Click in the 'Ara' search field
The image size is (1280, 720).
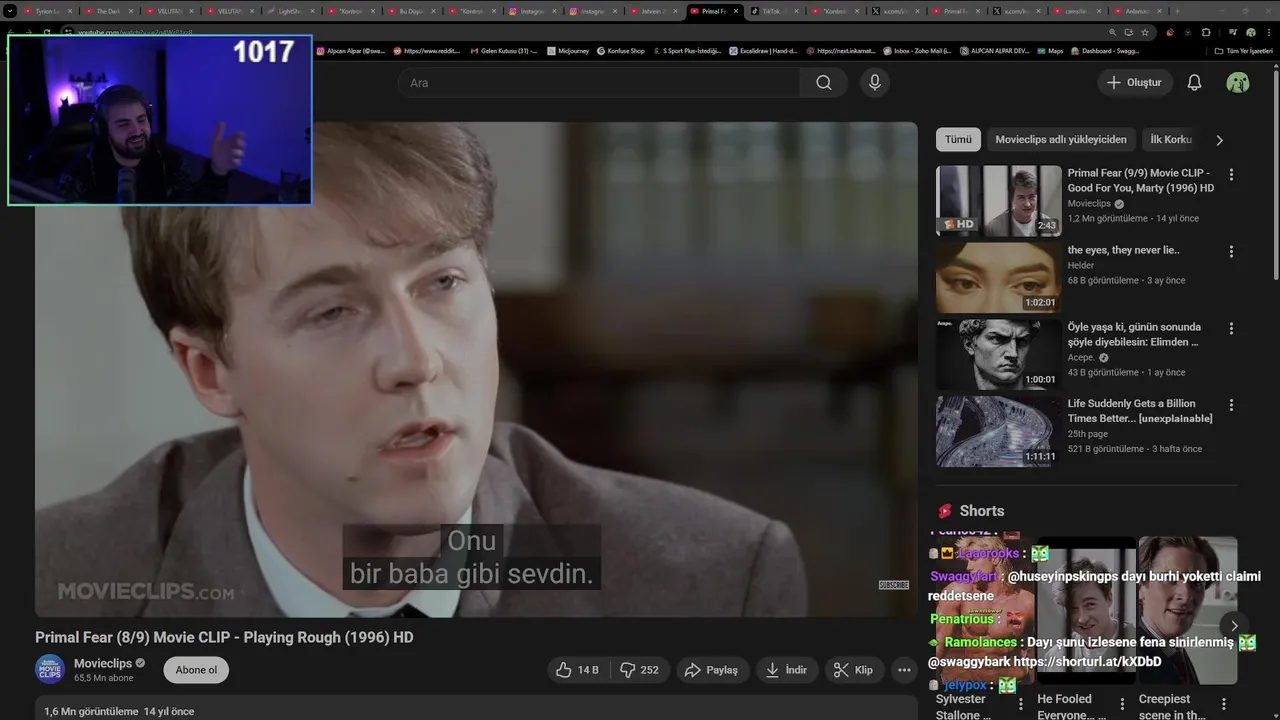pyautogui.click(x=600, y=82)
